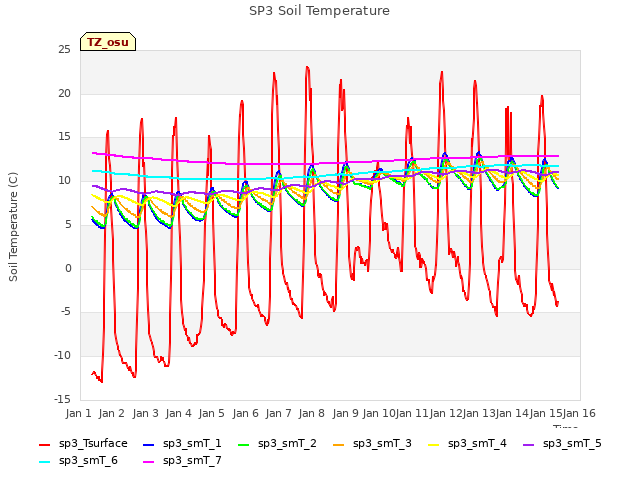Toggle sp3_Tsurface series in the legend
Screen dimensions: 640x480
click(83, 444)
